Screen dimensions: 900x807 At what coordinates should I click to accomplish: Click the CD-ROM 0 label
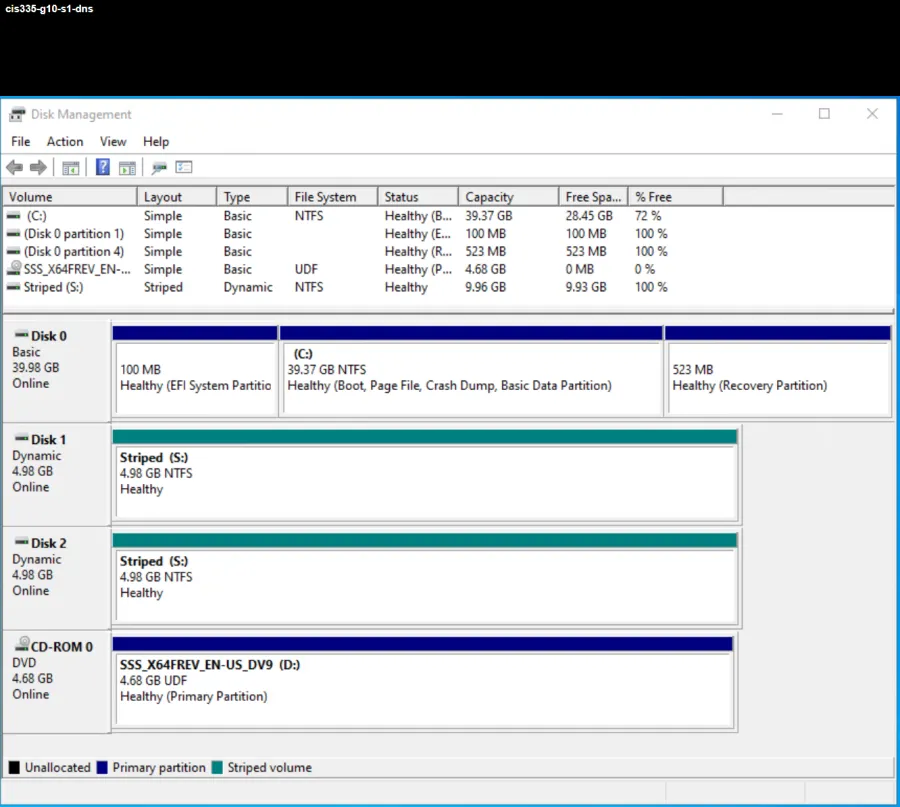(61, 647)
